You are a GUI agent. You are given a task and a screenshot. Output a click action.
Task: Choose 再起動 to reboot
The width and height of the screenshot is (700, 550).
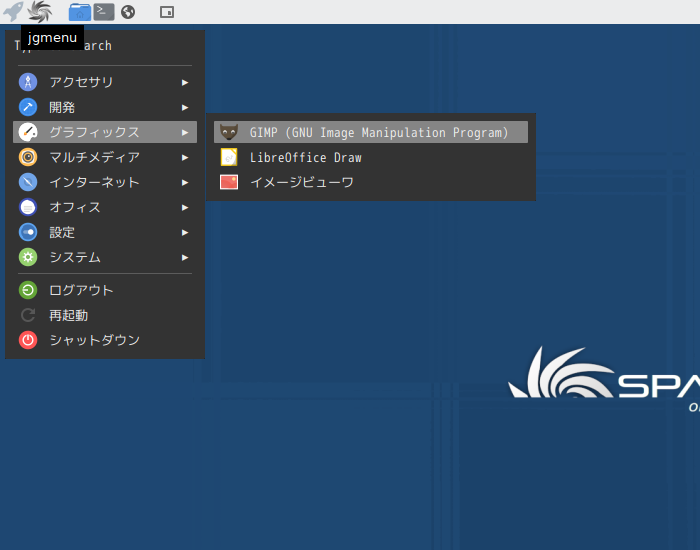click(104, 315)
